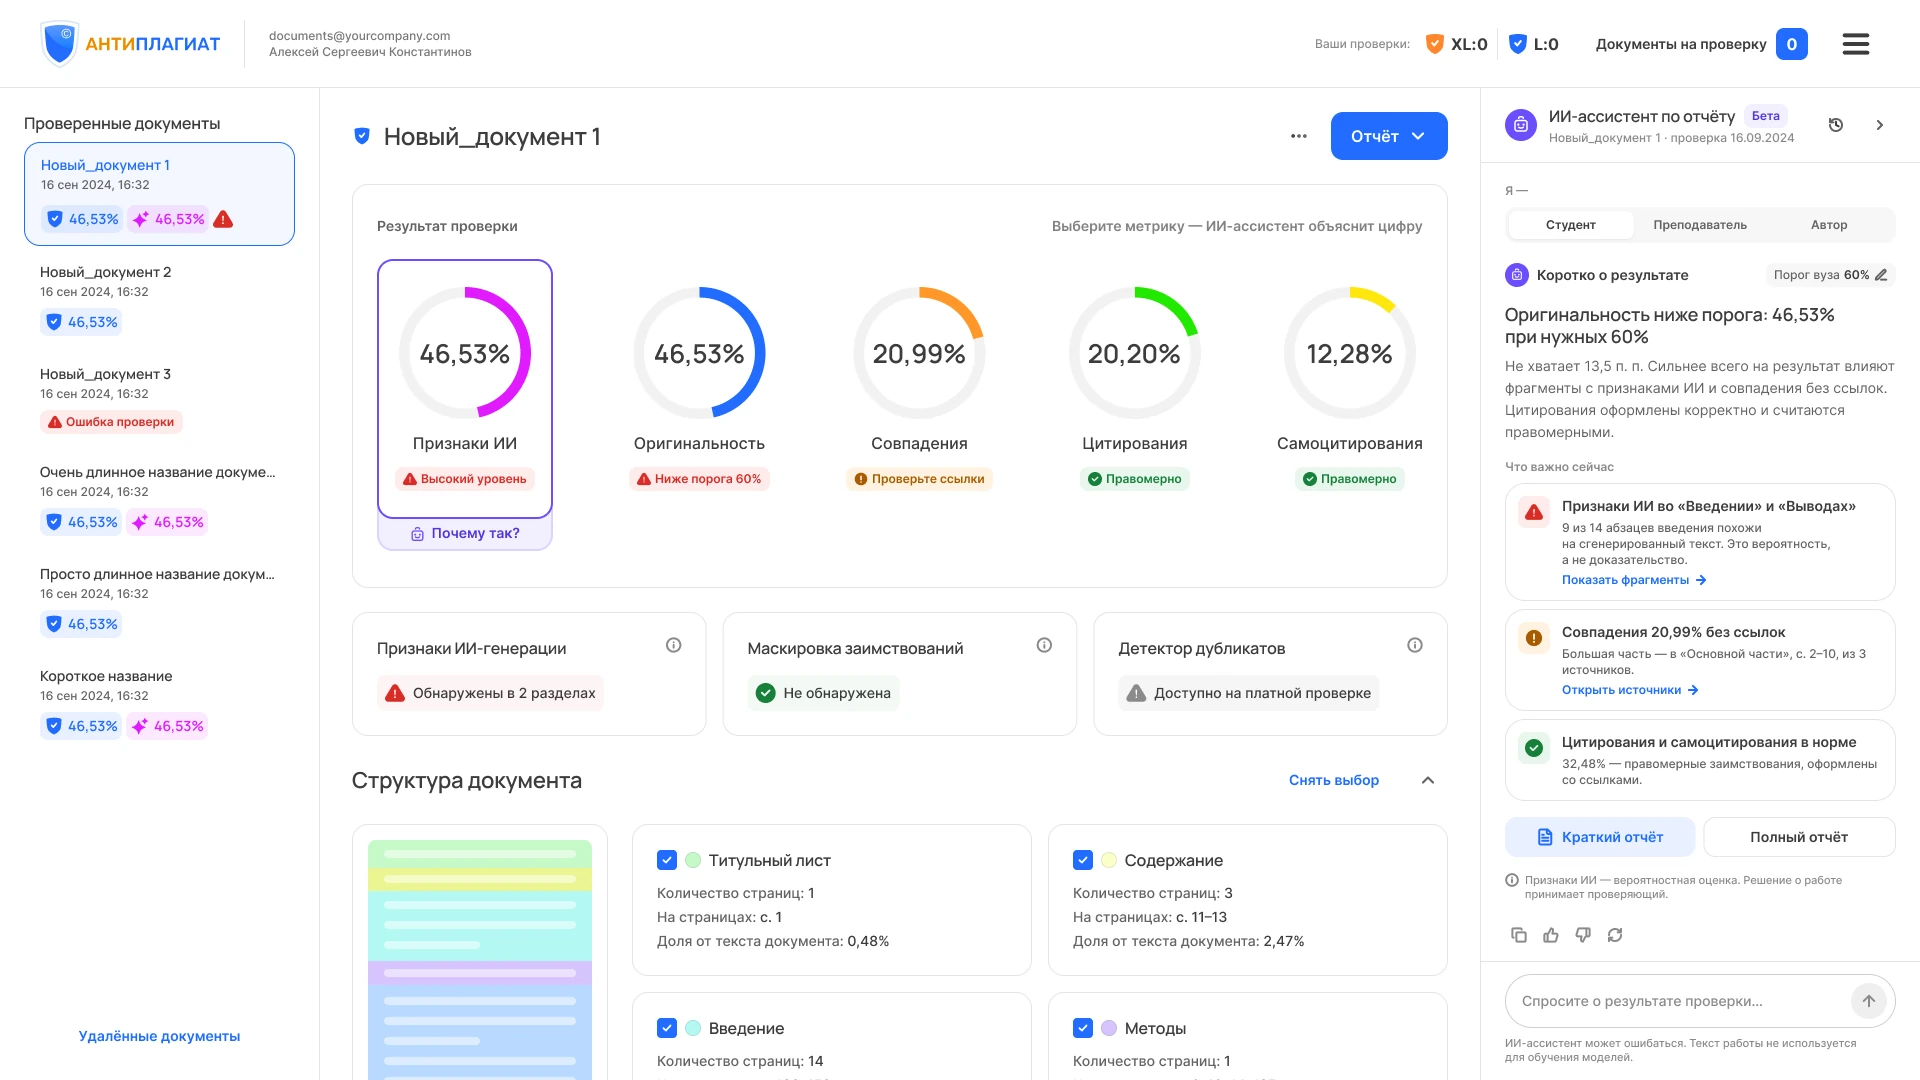Open Удалённые документы
The image size is (1920, 1080).
click(159, 1037)
